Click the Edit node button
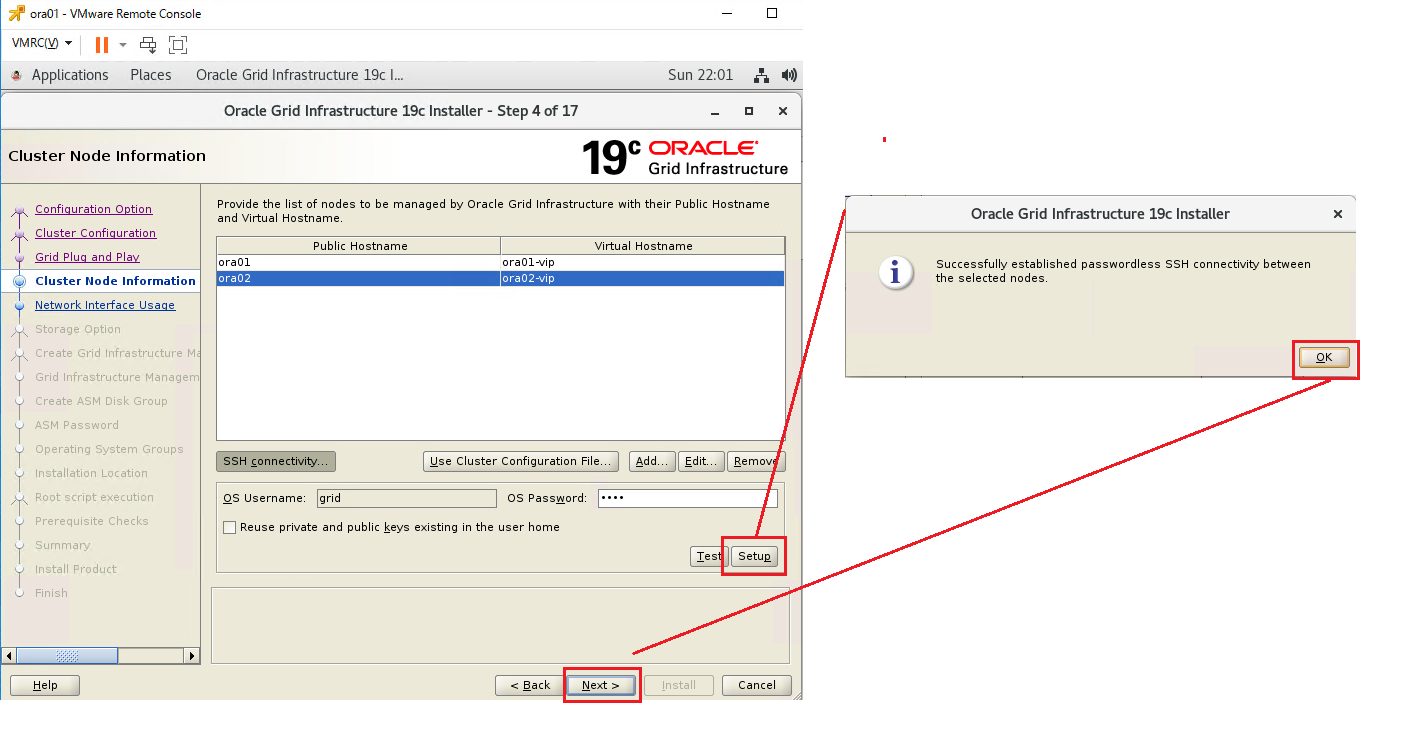This screenshot has width=1409, height=743. (x=701, y=461)
